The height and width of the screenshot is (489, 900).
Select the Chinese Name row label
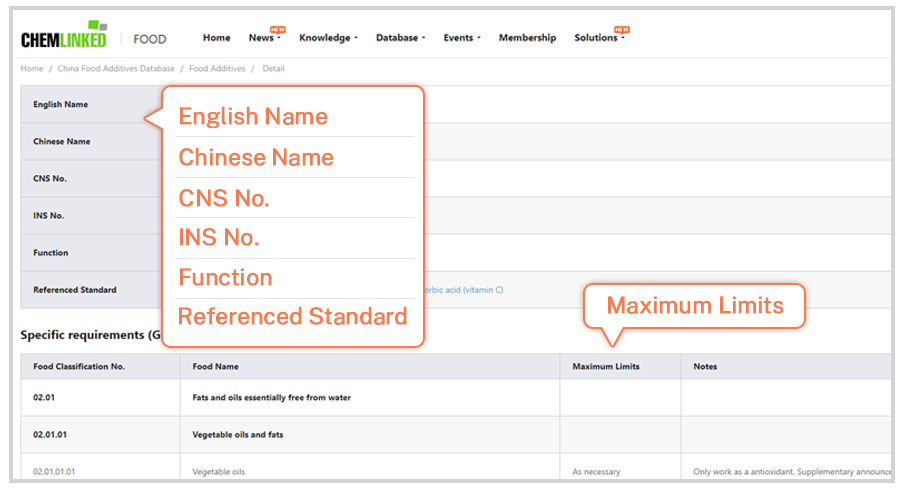click(61, 141)
